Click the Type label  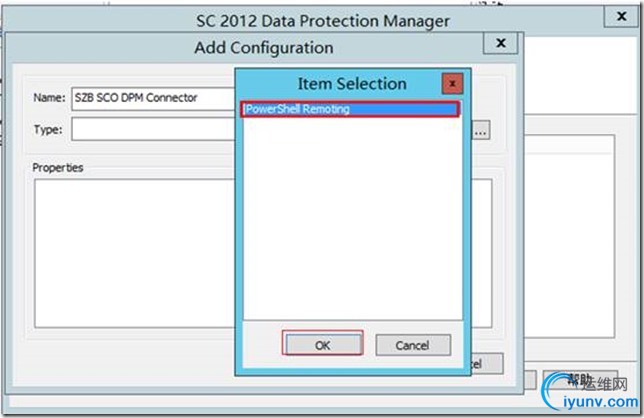coord(48,130)
